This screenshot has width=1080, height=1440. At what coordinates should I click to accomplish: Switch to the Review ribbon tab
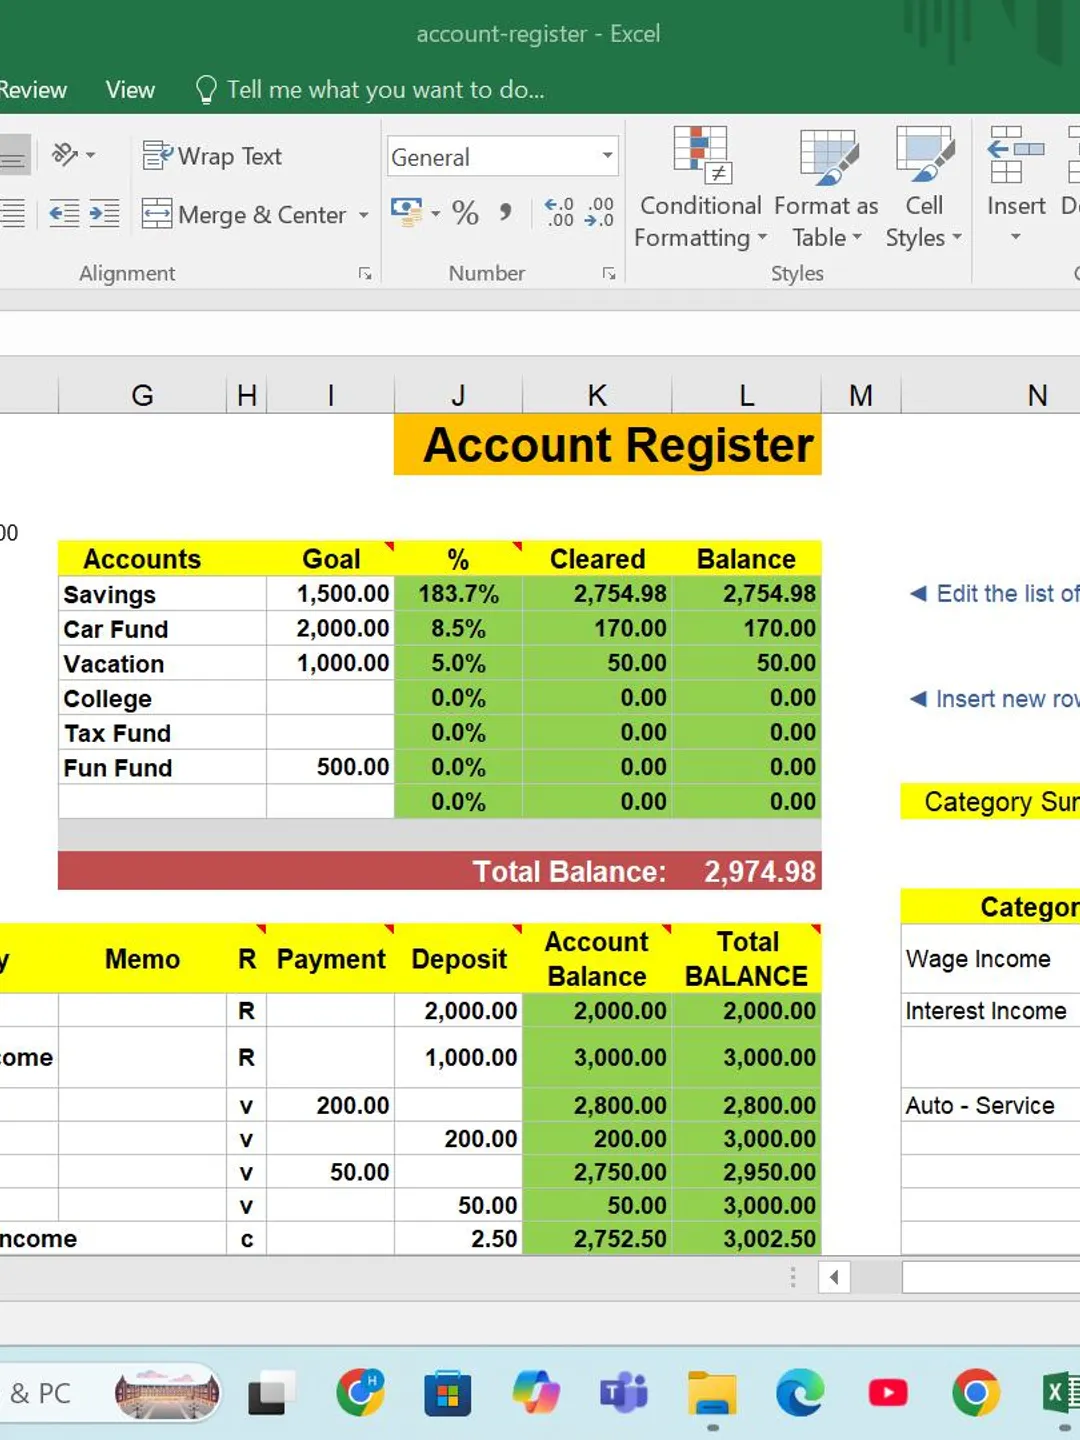(x=32, y=90)
